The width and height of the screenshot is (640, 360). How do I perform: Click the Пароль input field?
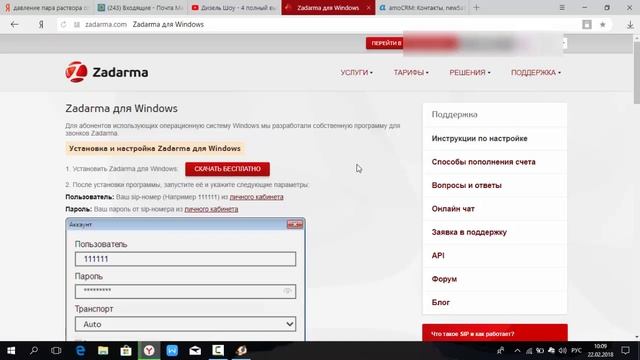pyautogui.click(x=185, y=291)
